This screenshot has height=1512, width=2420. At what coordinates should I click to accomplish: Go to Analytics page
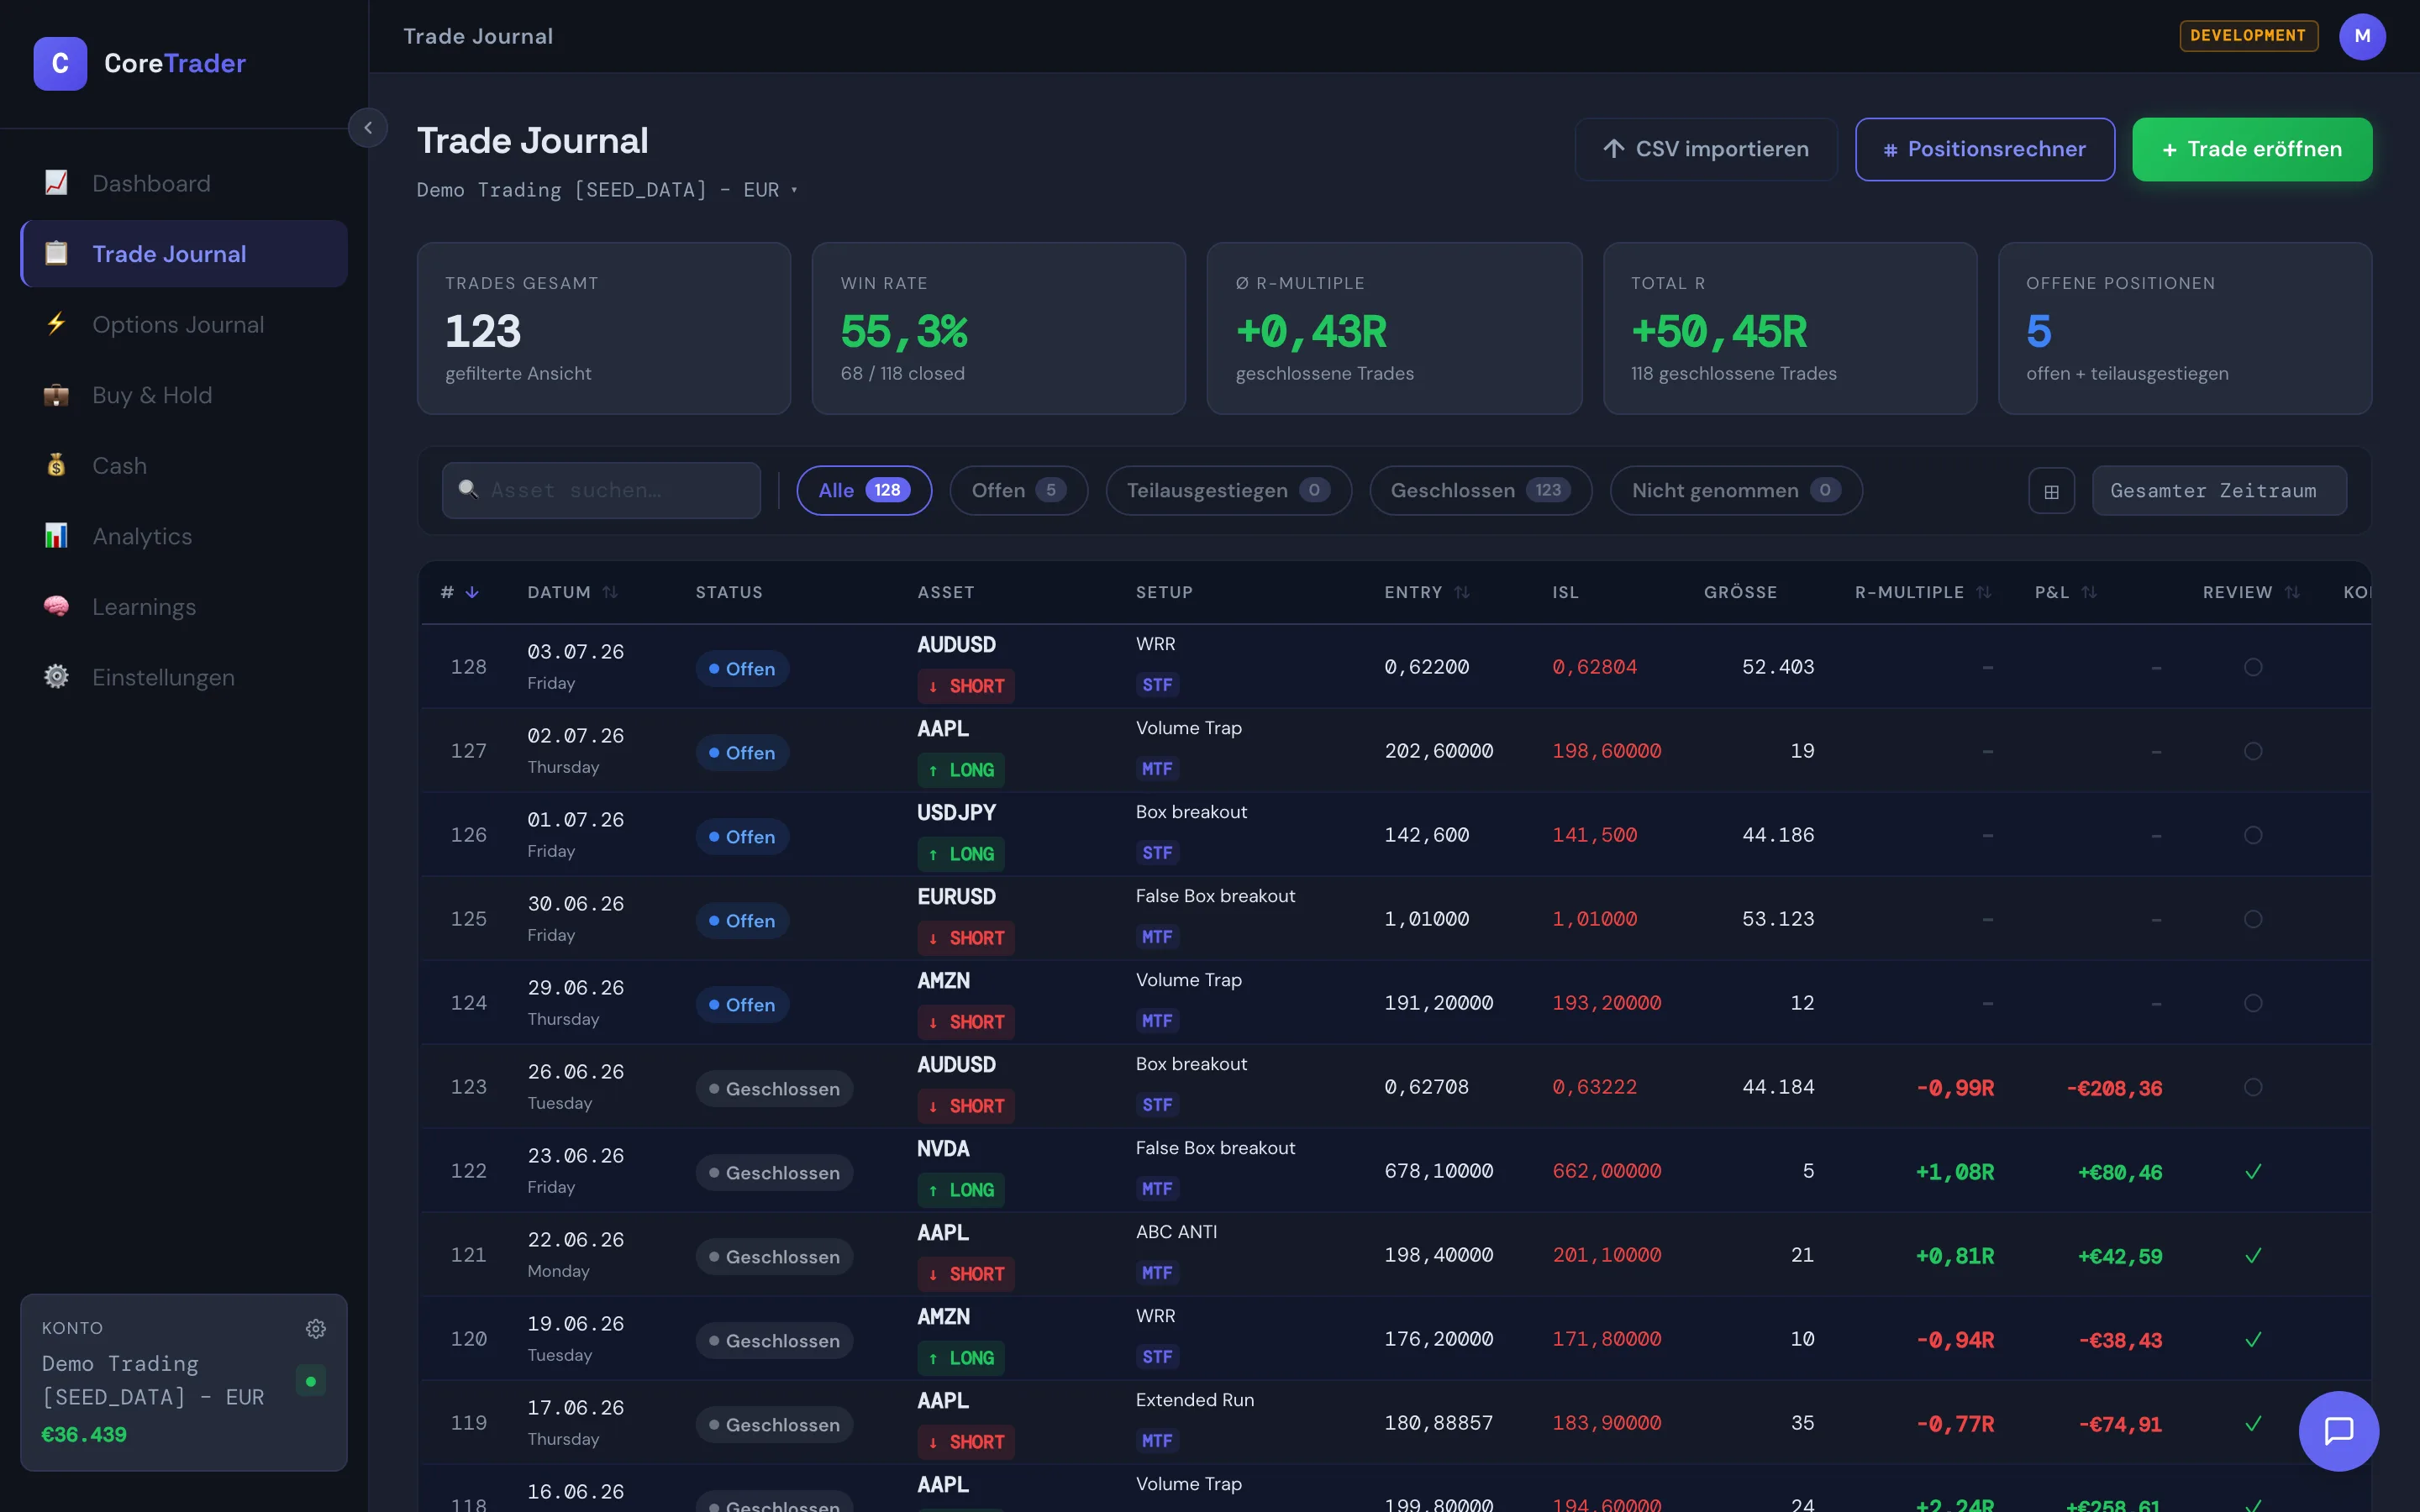185,536
